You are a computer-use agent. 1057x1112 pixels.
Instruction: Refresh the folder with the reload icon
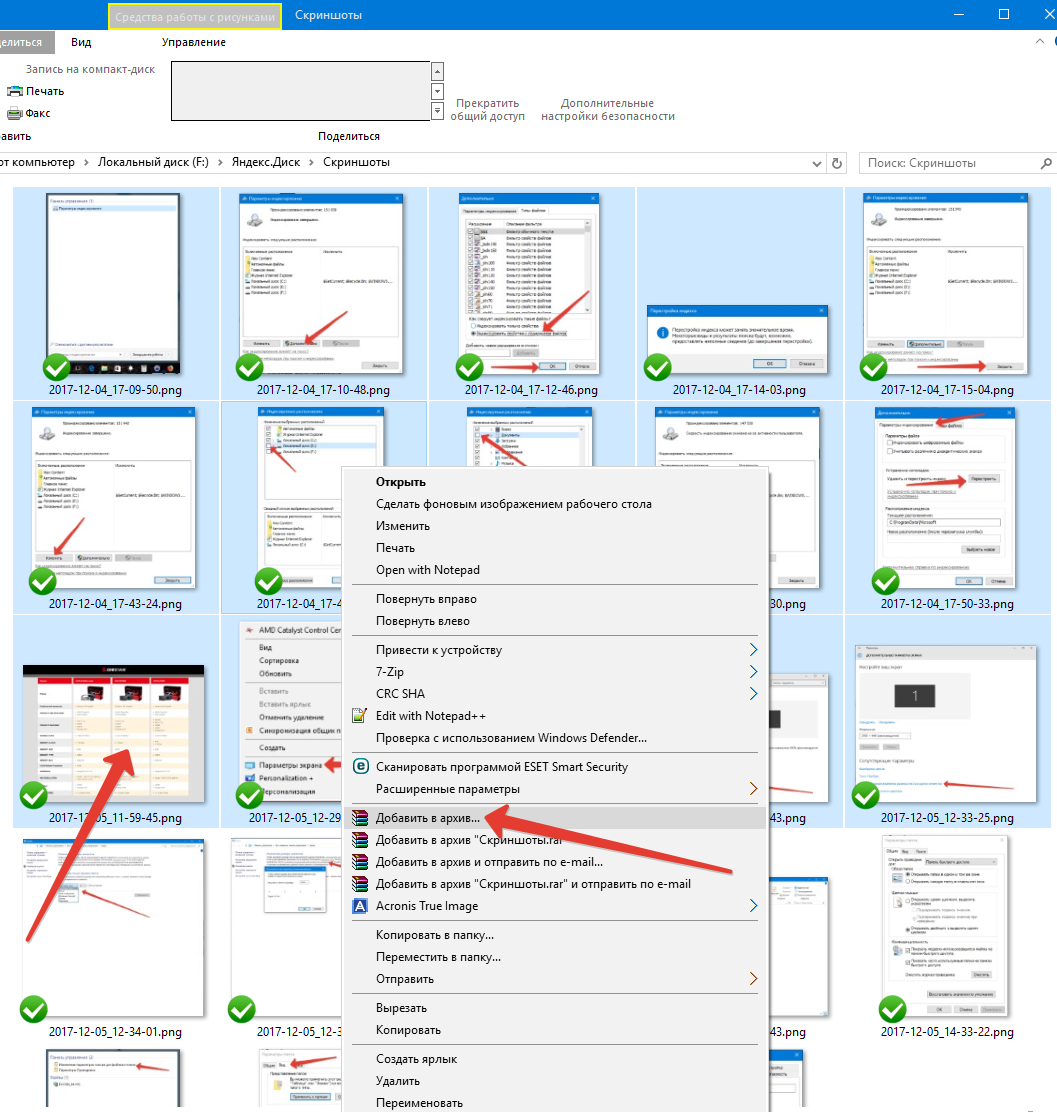(837, 163)
